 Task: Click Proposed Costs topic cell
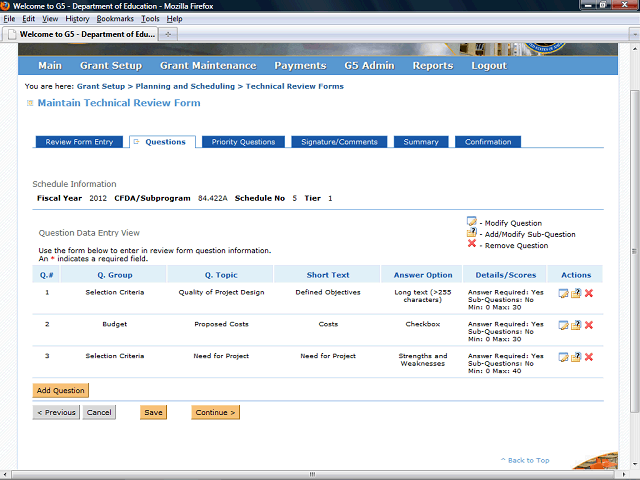(x=221, y=324)
